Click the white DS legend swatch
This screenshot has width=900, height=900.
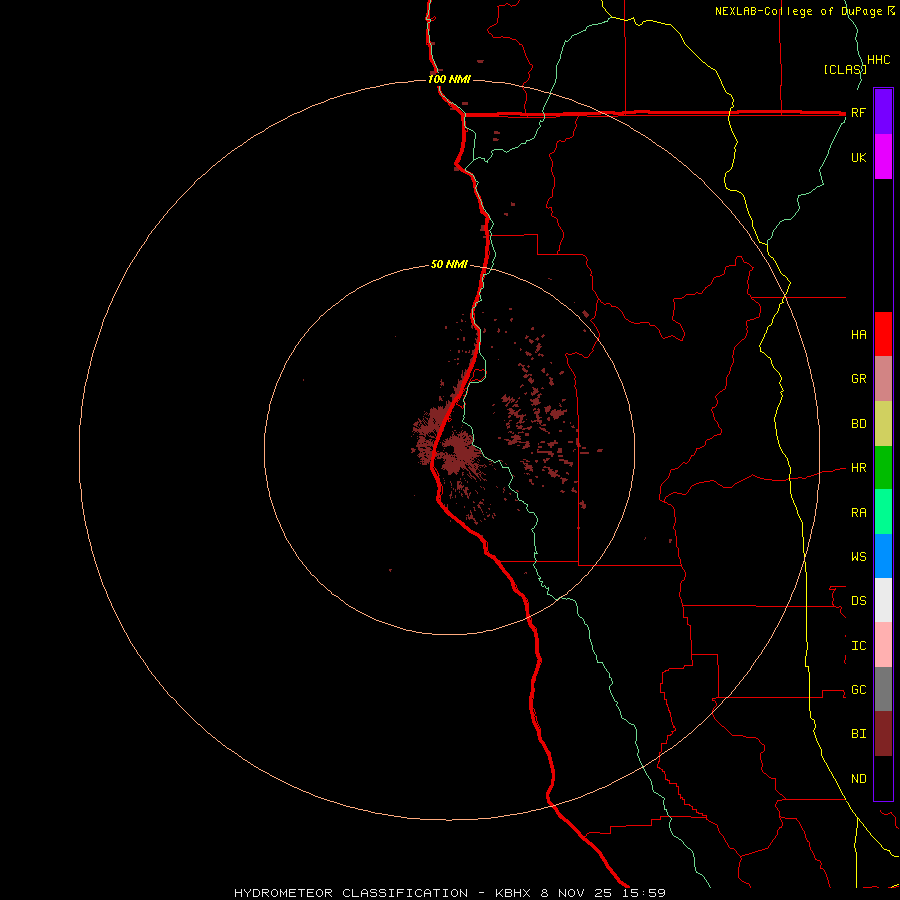click(883, 600)
